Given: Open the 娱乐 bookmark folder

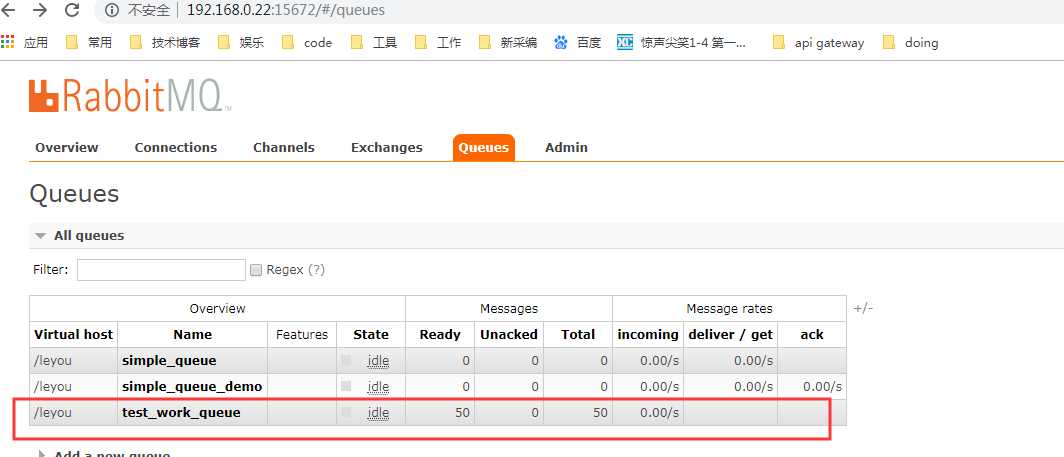Looking at the screenshot, I should [241, 43].
